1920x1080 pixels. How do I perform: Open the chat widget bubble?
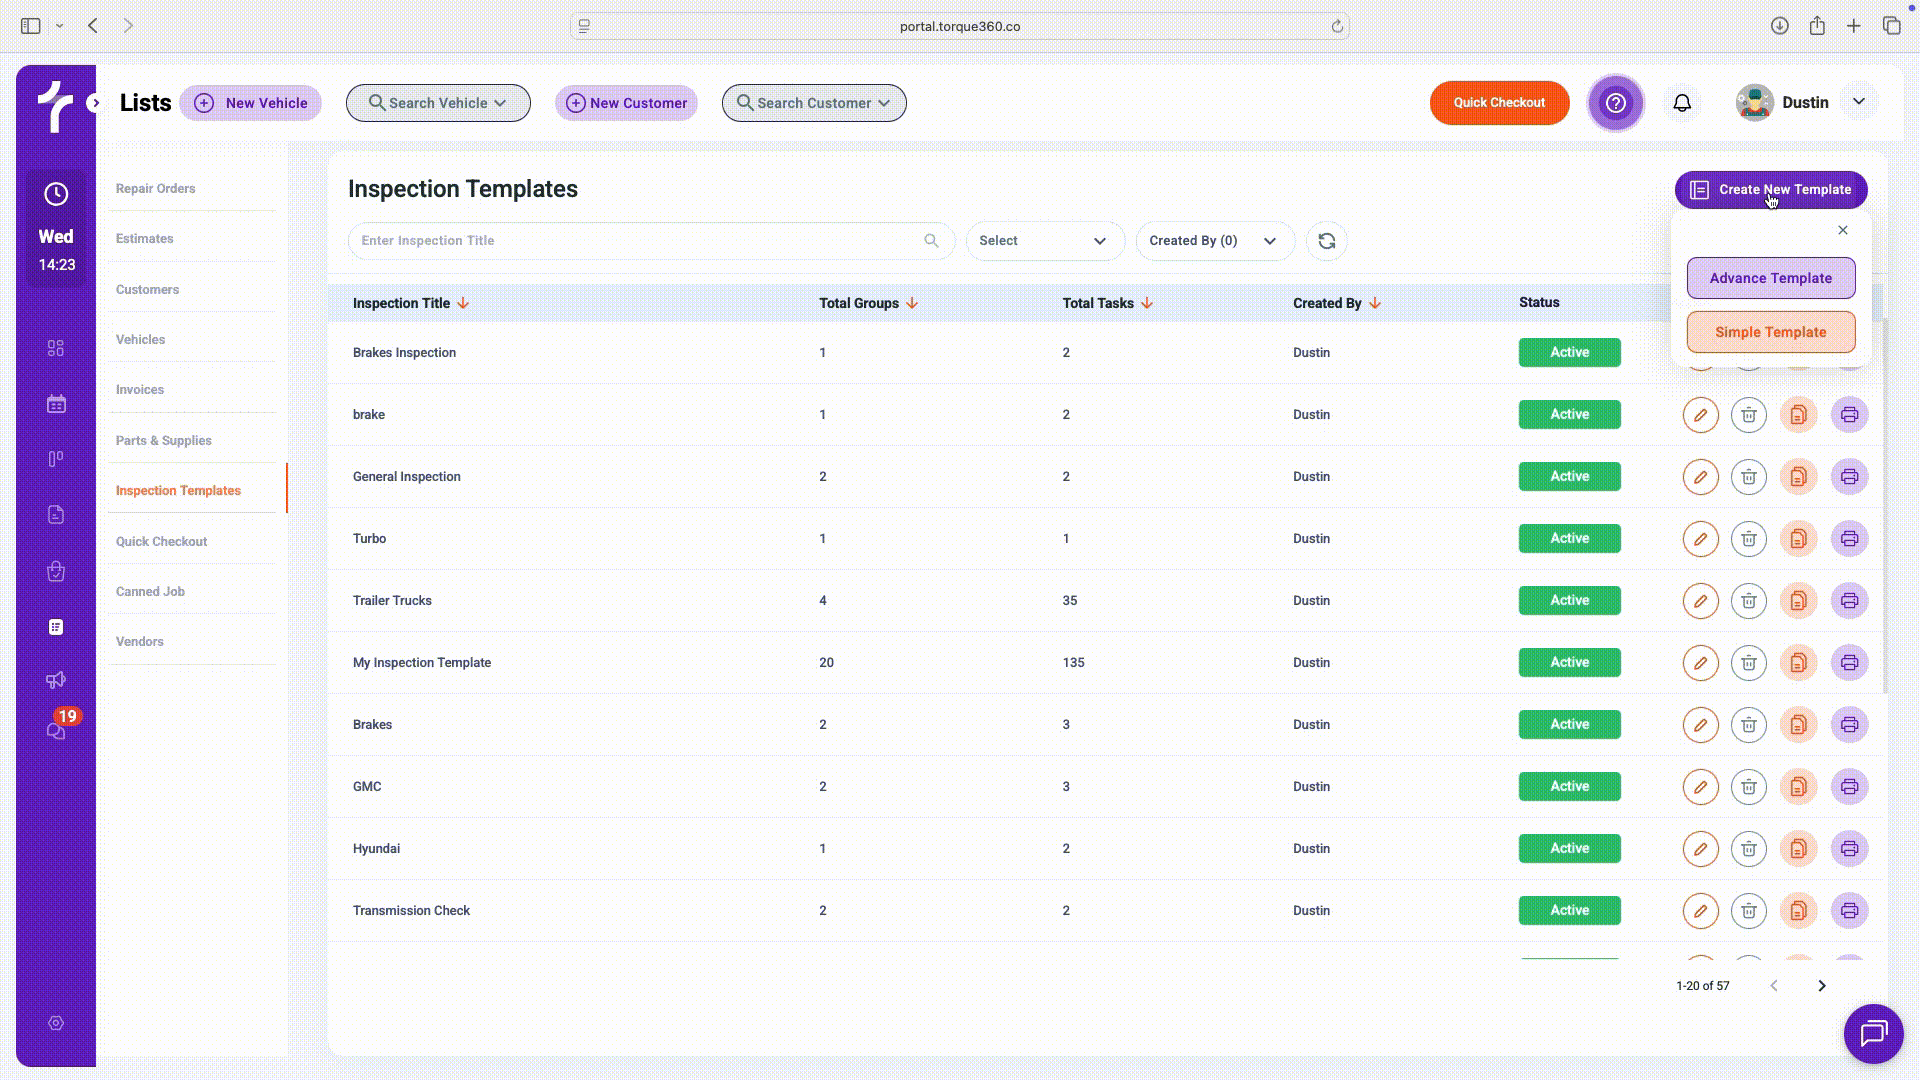(x=1873, y=1033)
